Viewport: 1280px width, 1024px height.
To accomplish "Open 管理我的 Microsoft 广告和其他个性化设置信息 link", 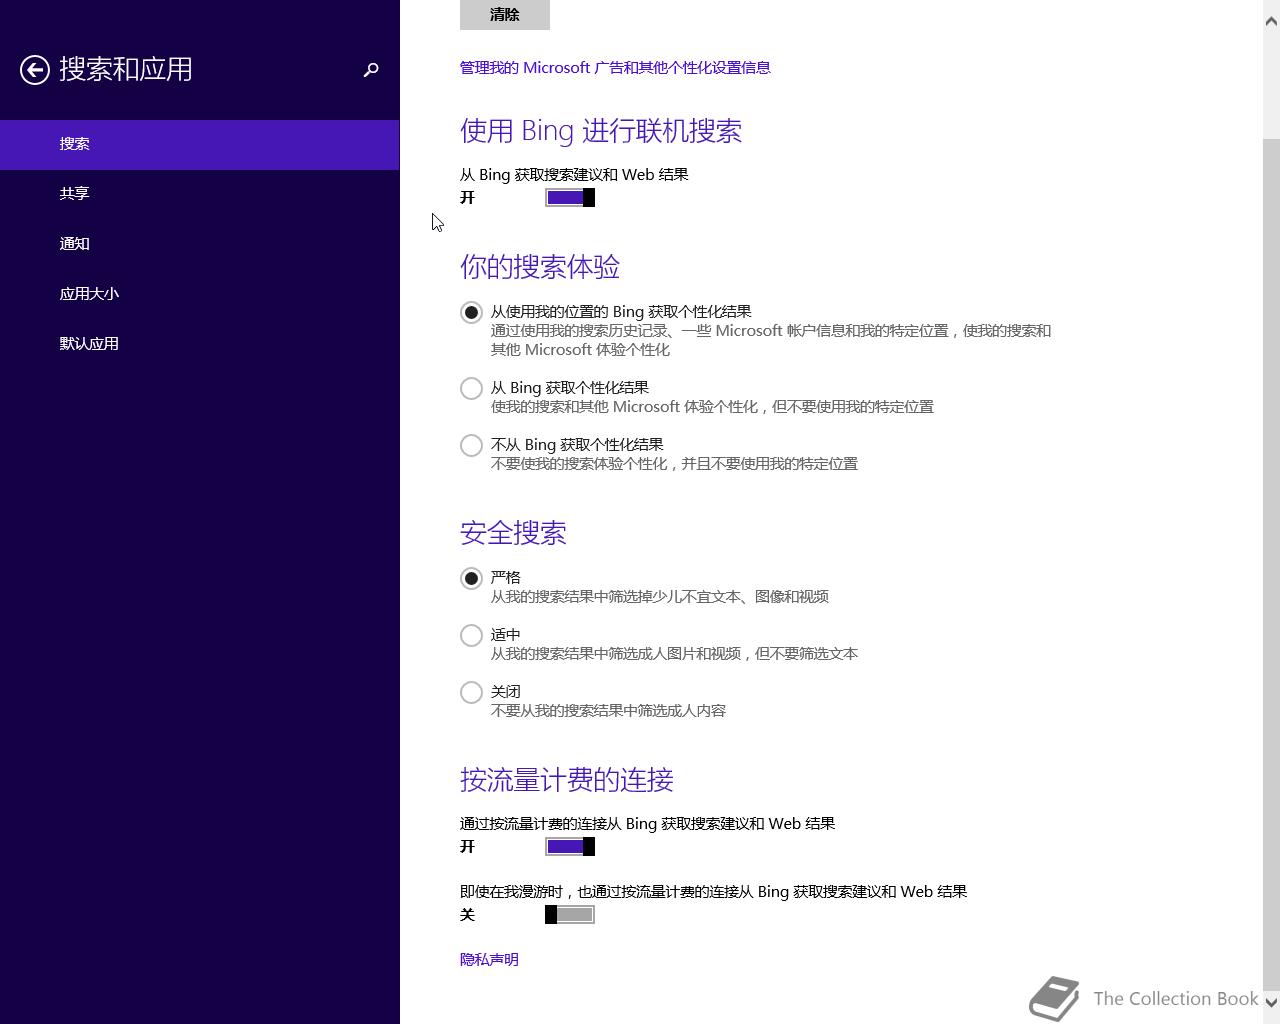I will pyautogui.click(x=615, y=68).
